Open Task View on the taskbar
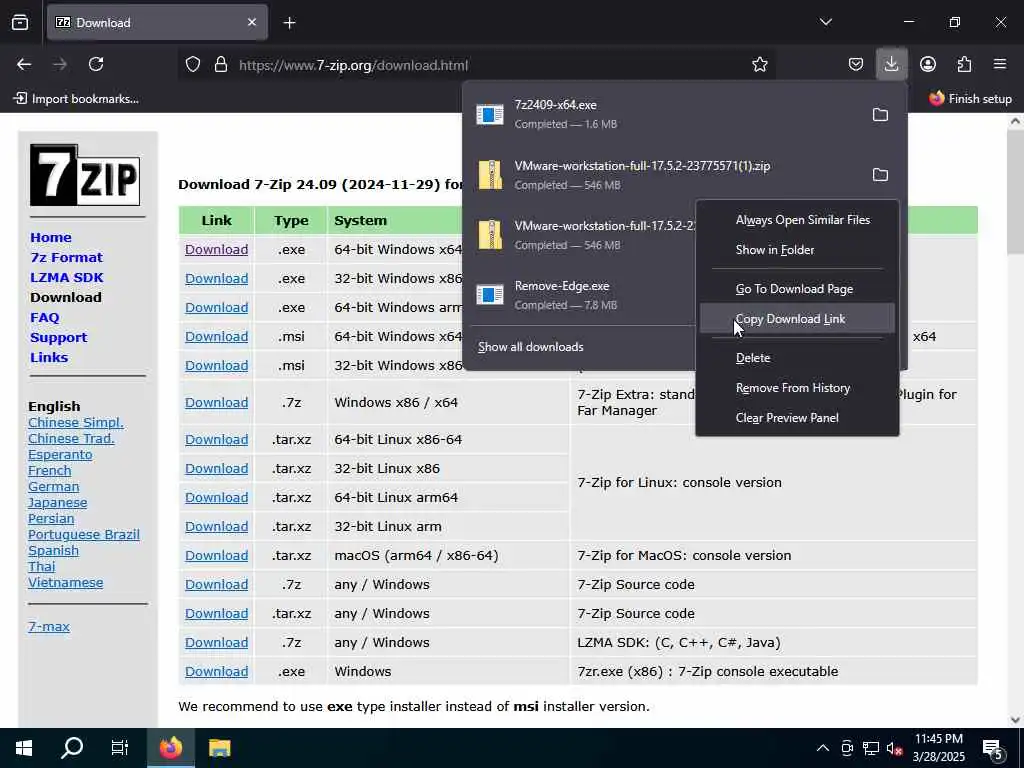 (x=120, y=748)
